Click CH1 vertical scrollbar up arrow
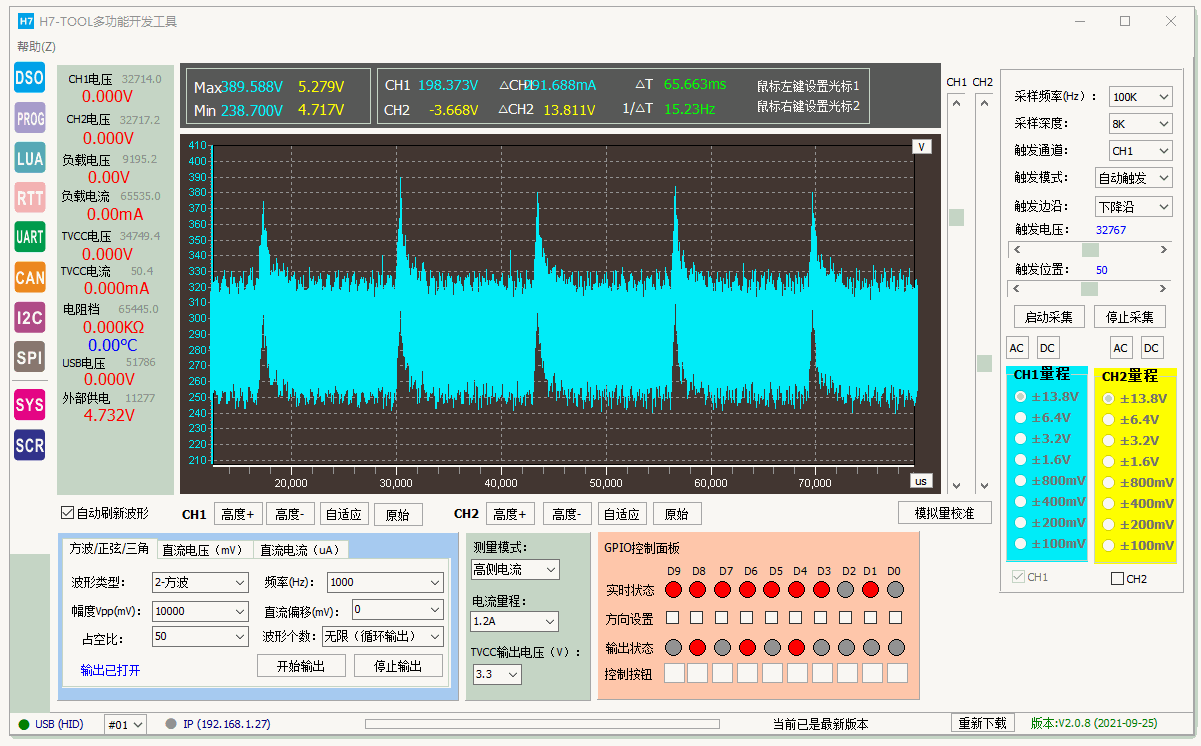Screen dimensions: 1201x746 click(x=957, y=102)
